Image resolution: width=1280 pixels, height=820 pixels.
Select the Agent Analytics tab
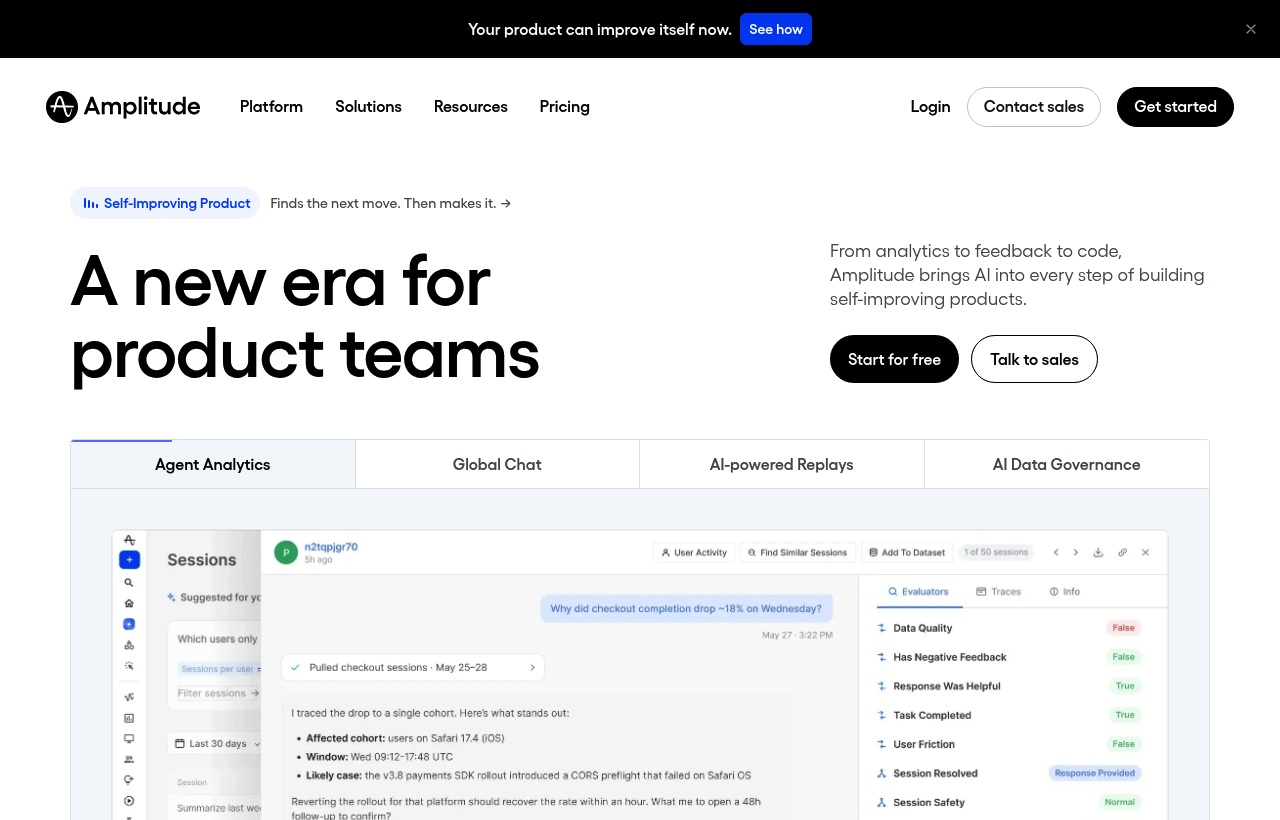point(213,464)
